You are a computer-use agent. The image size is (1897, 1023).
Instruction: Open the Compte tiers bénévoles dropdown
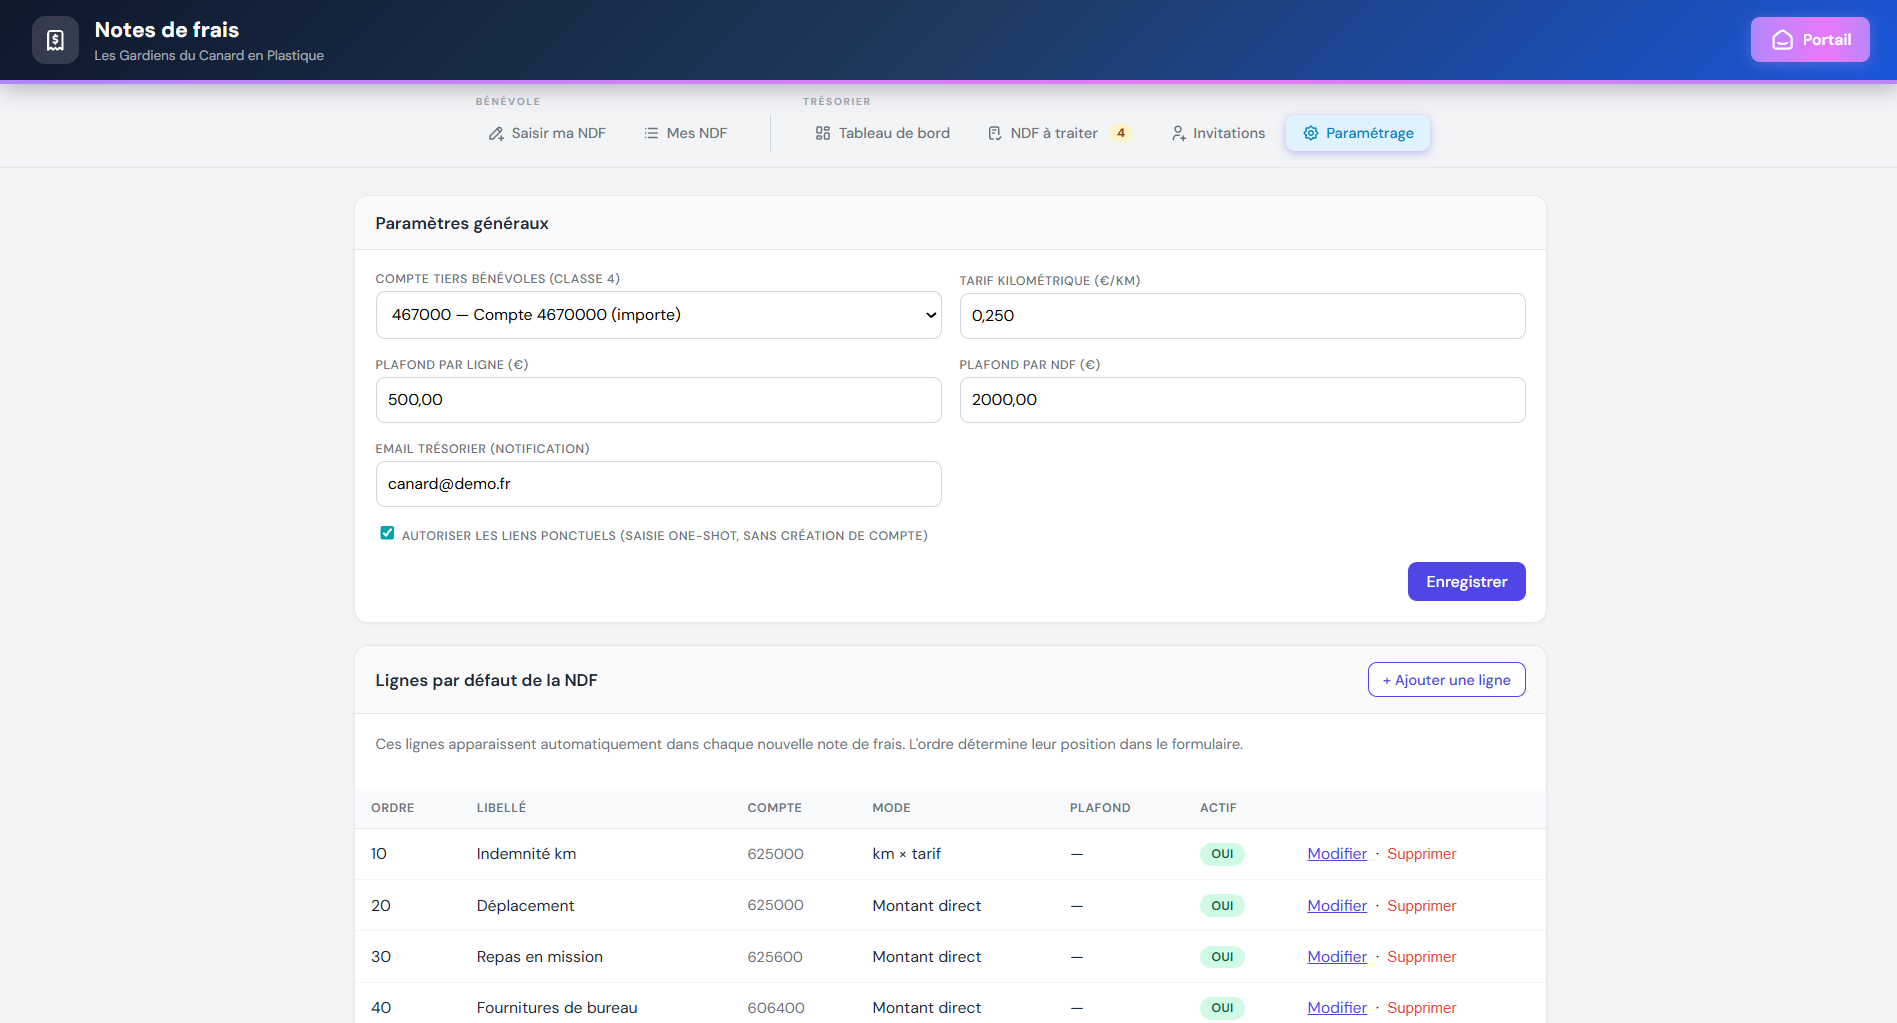(x=658, y=315)
